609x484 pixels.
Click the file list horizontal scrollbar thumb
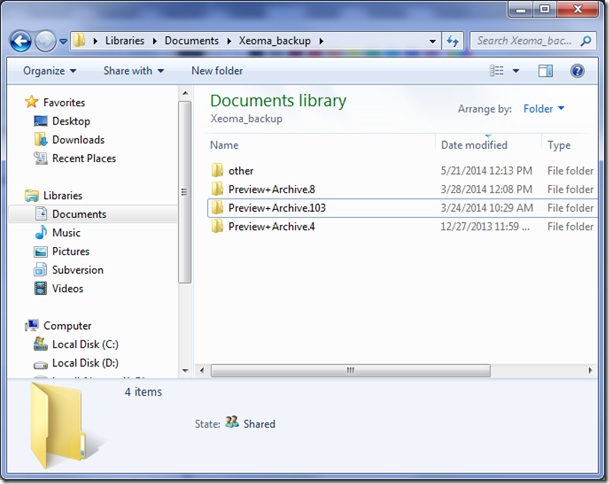coord(350,370)
